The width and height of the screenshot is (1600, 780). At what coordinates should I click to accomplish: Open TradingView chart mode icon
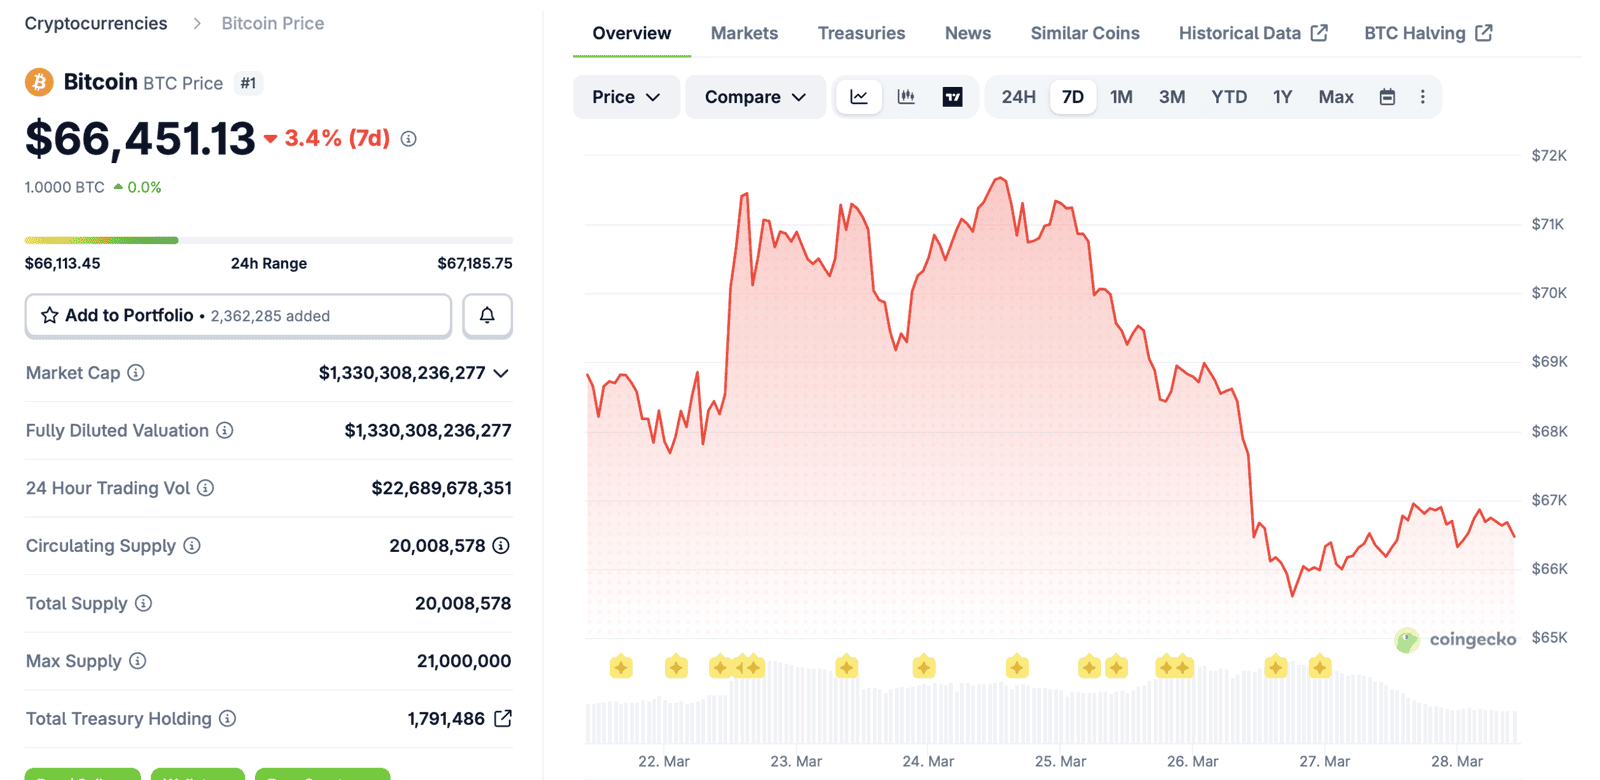coord(952,97)
